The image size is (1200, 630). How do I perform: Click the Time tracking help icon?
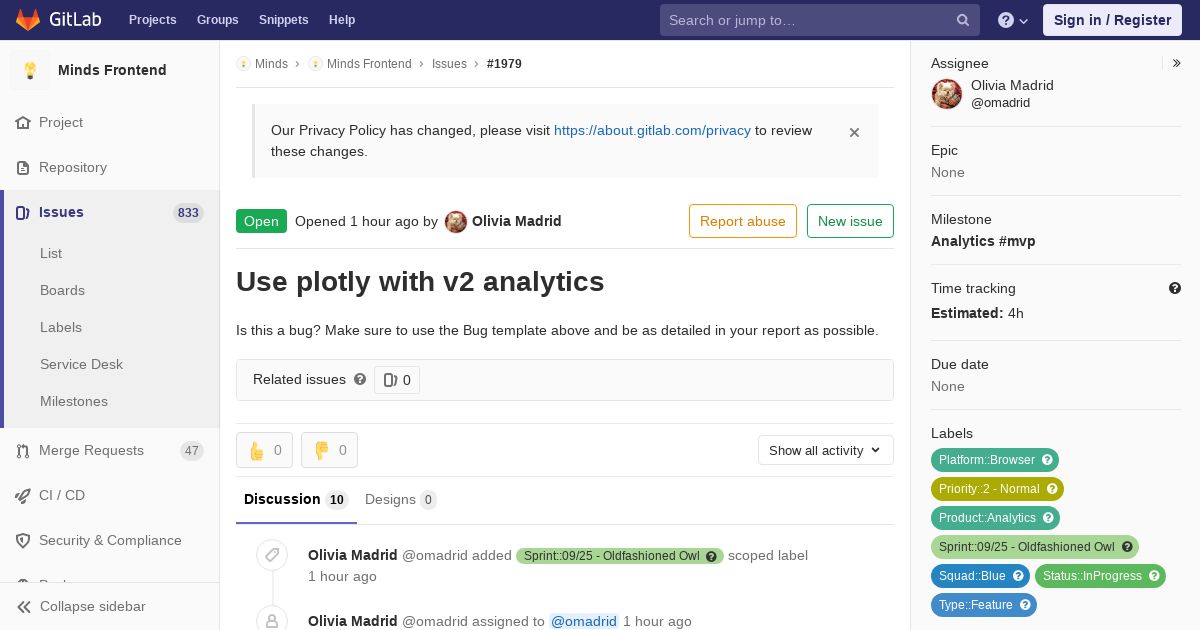tap(1175, 288)
